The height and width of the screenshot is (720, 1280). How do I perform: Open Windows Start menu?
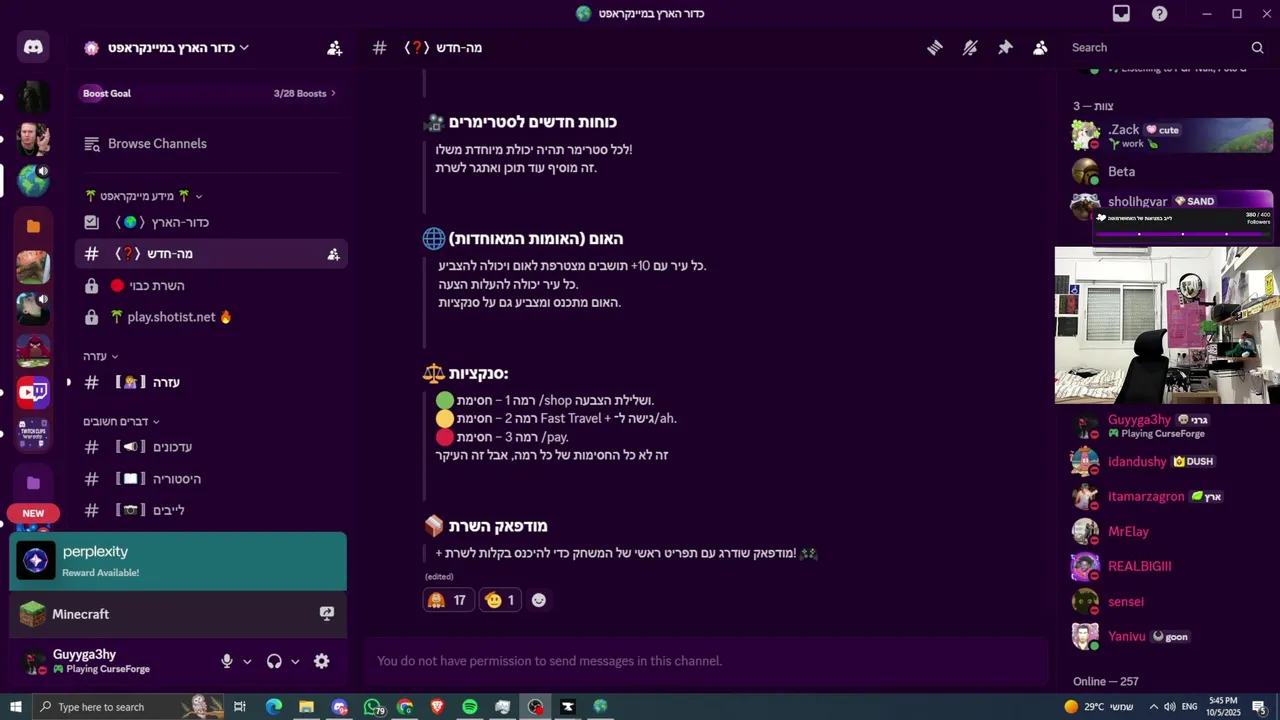[15, 707]
